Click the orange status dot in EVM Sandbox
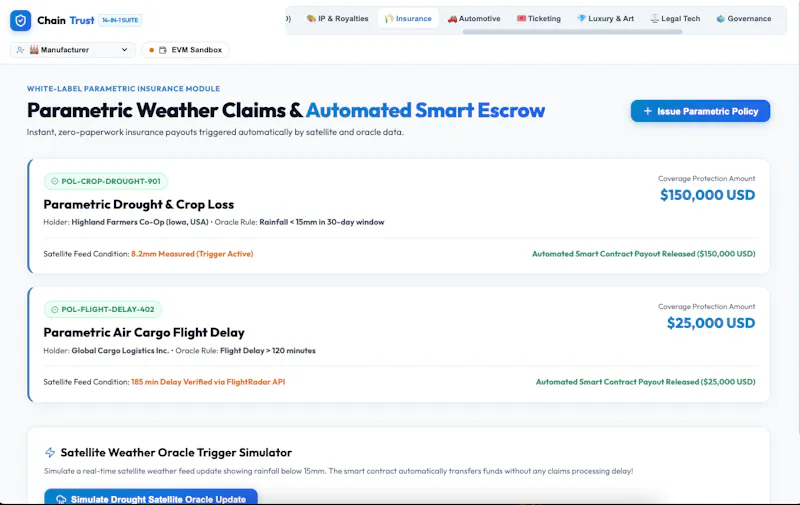 (152, 50)
